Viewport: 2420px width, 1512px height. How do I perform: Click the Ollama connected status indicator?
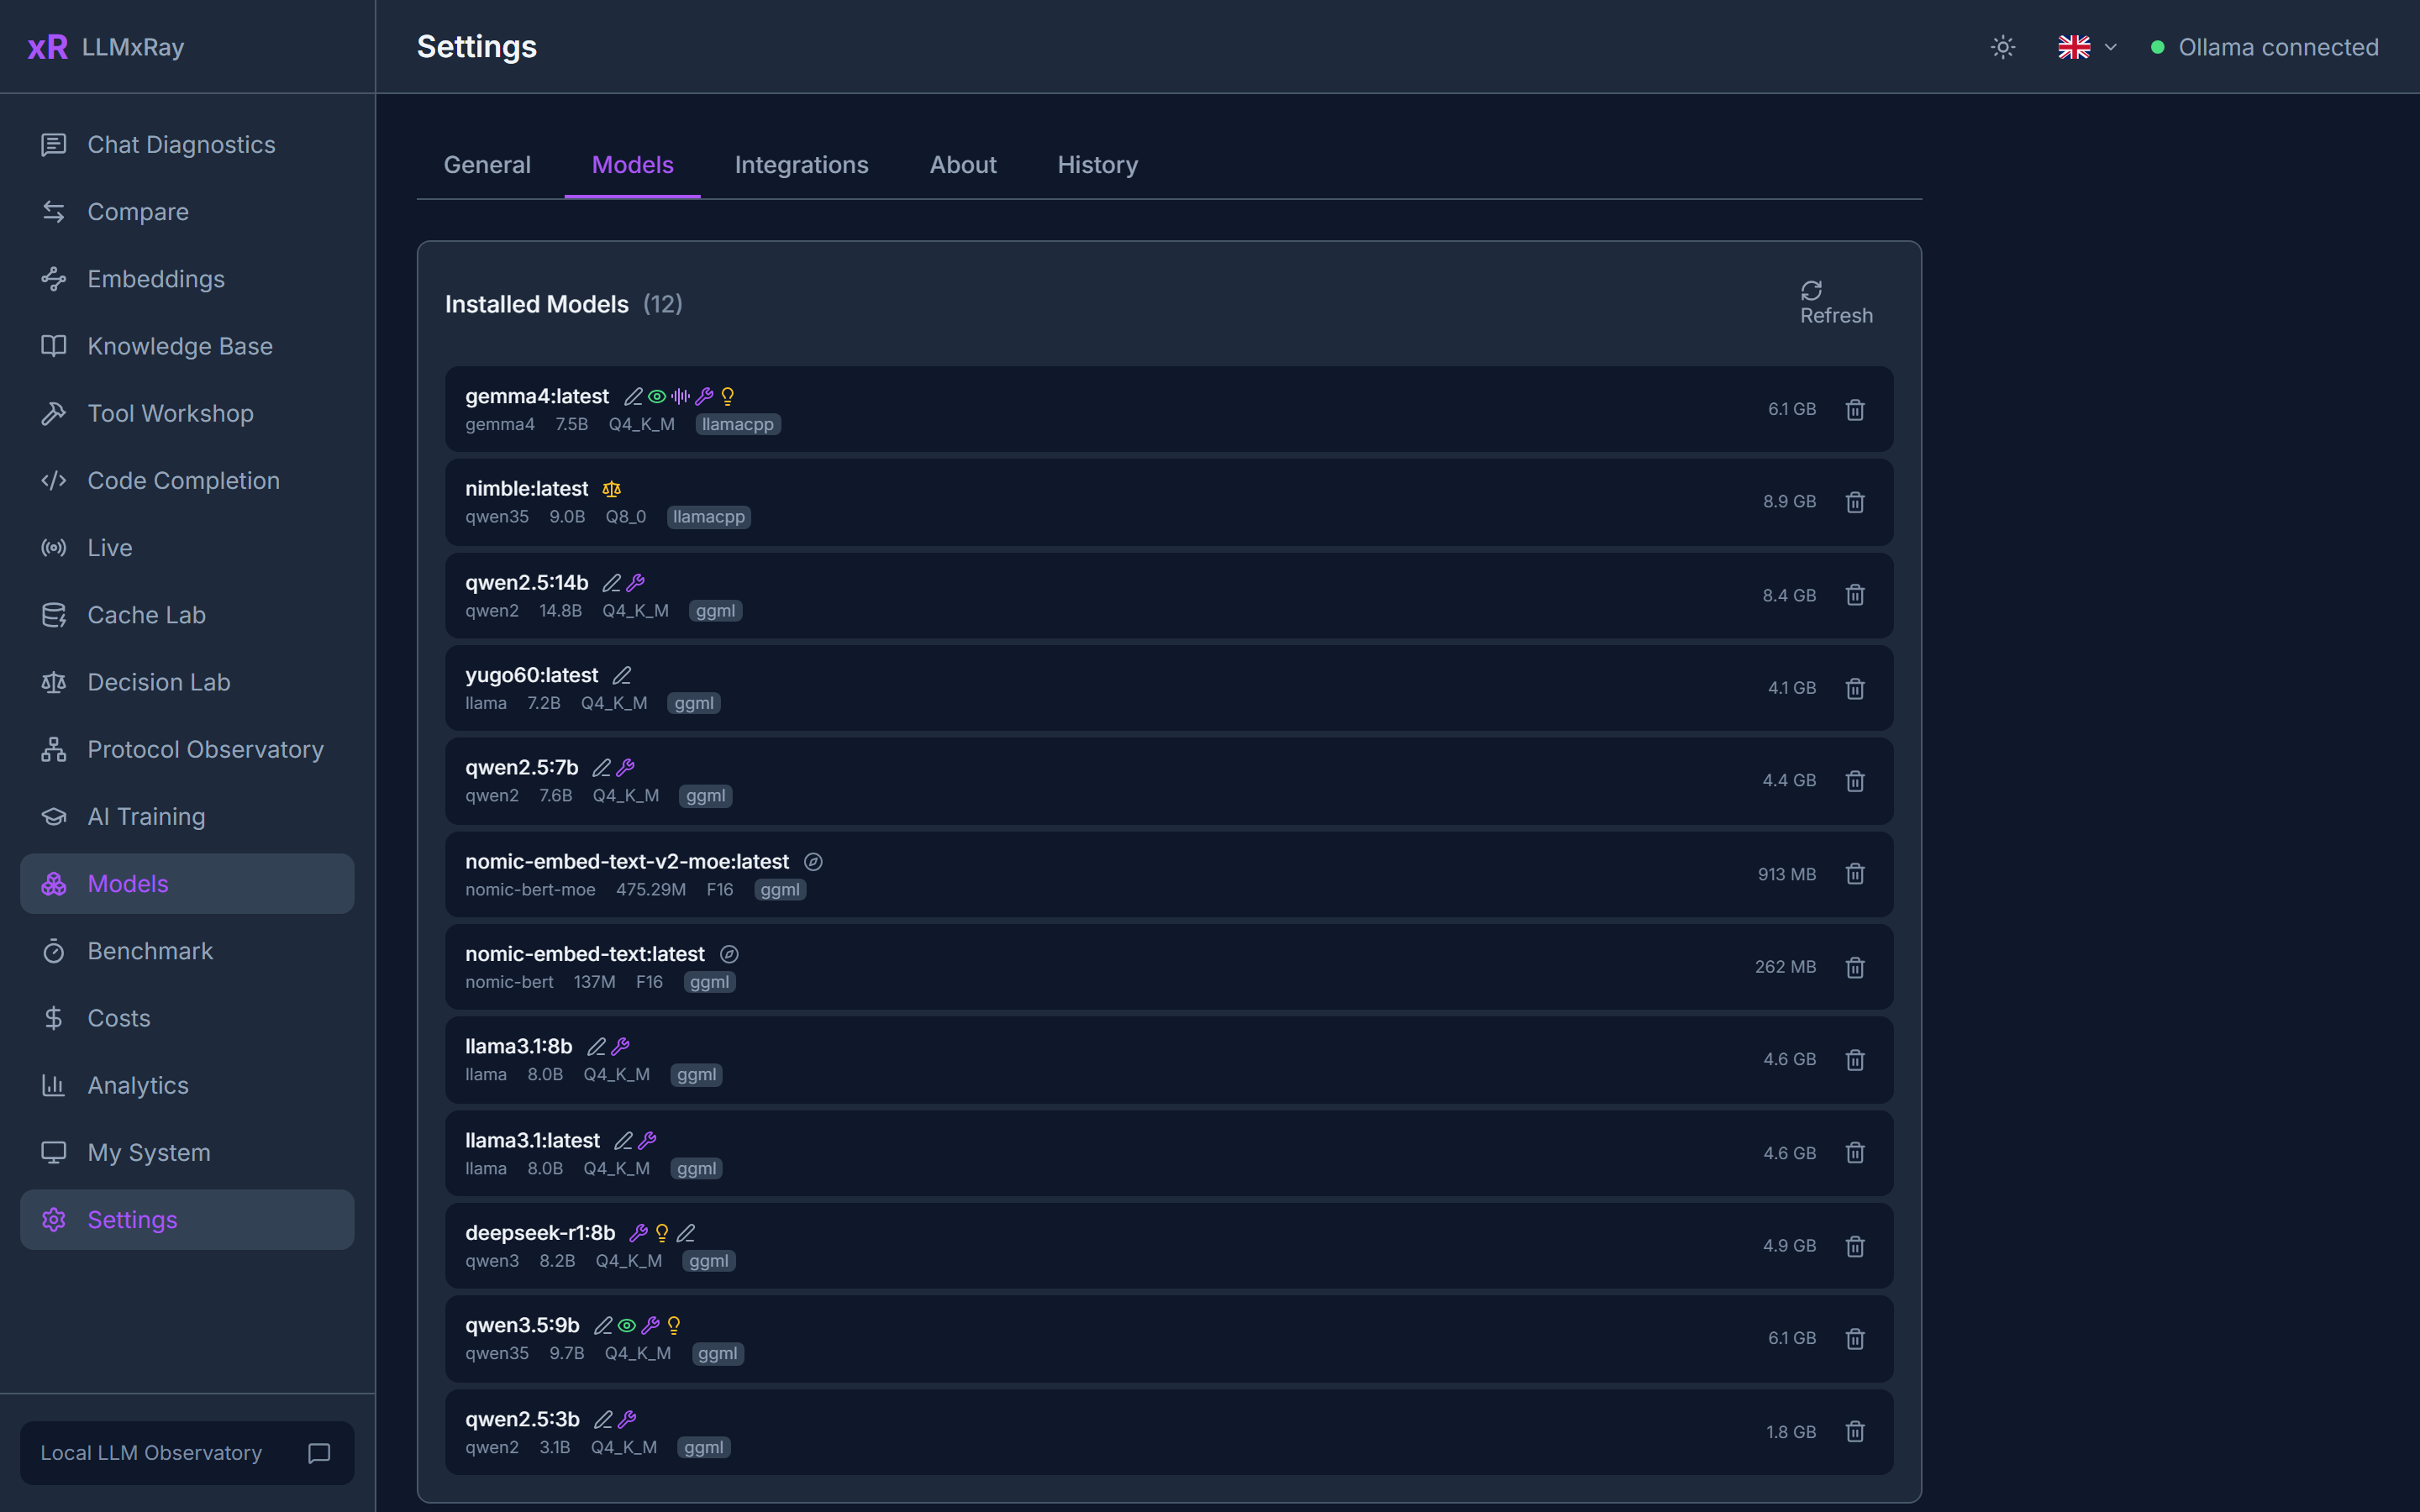[2265, 47]
